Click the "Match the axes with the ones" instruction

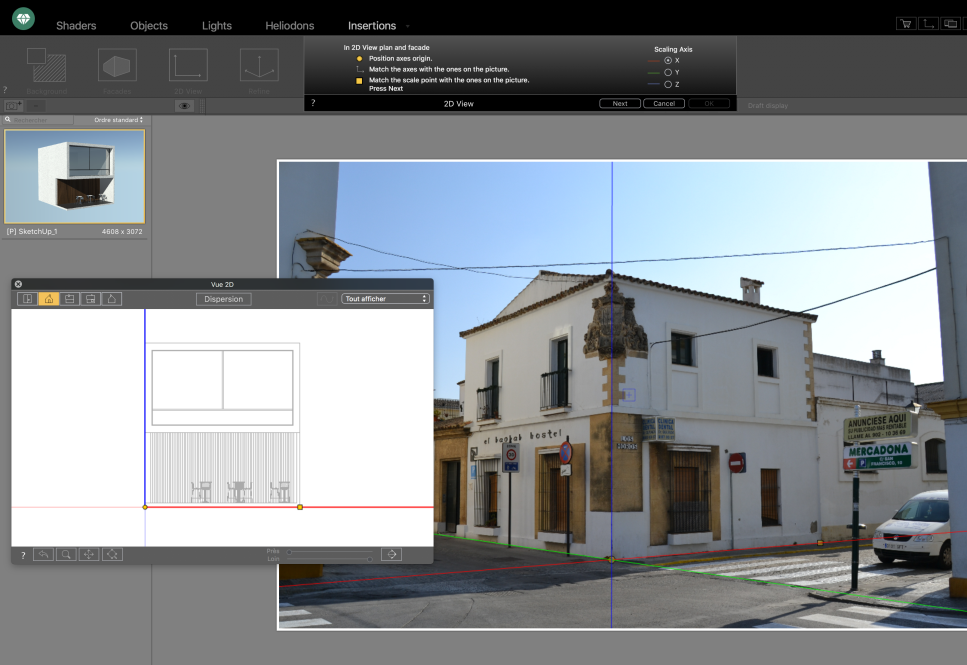(439, 69)
